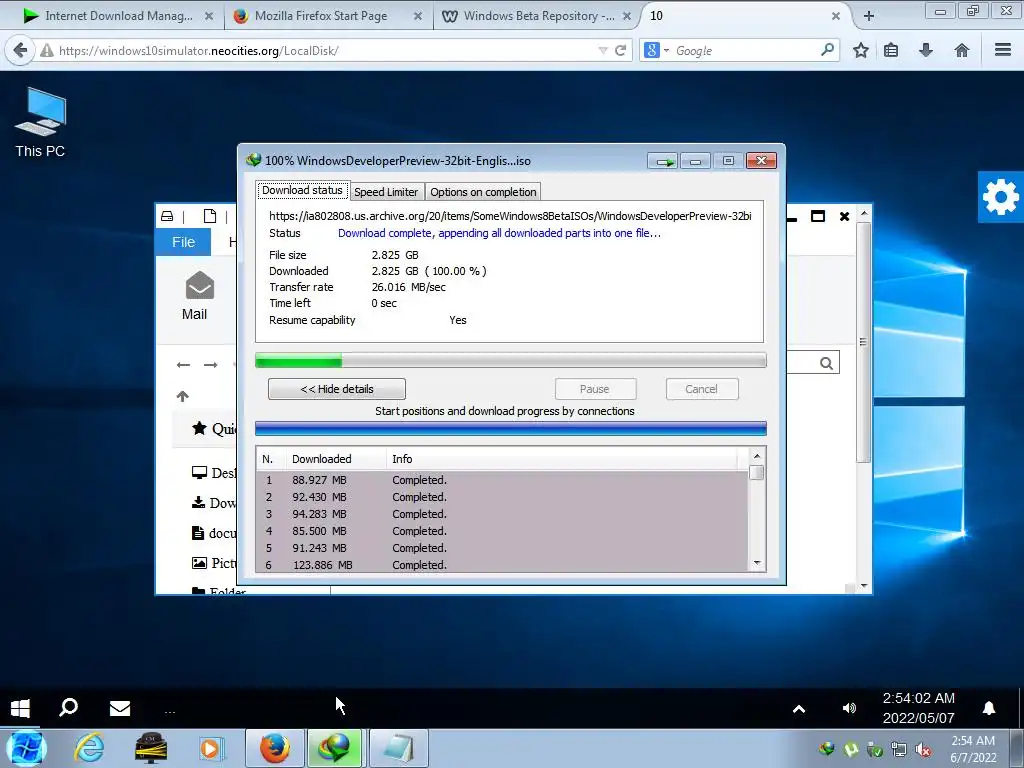Click the connections list scroll-down arrow
This screenshot has height=768, width=1024.
[757, 563]
